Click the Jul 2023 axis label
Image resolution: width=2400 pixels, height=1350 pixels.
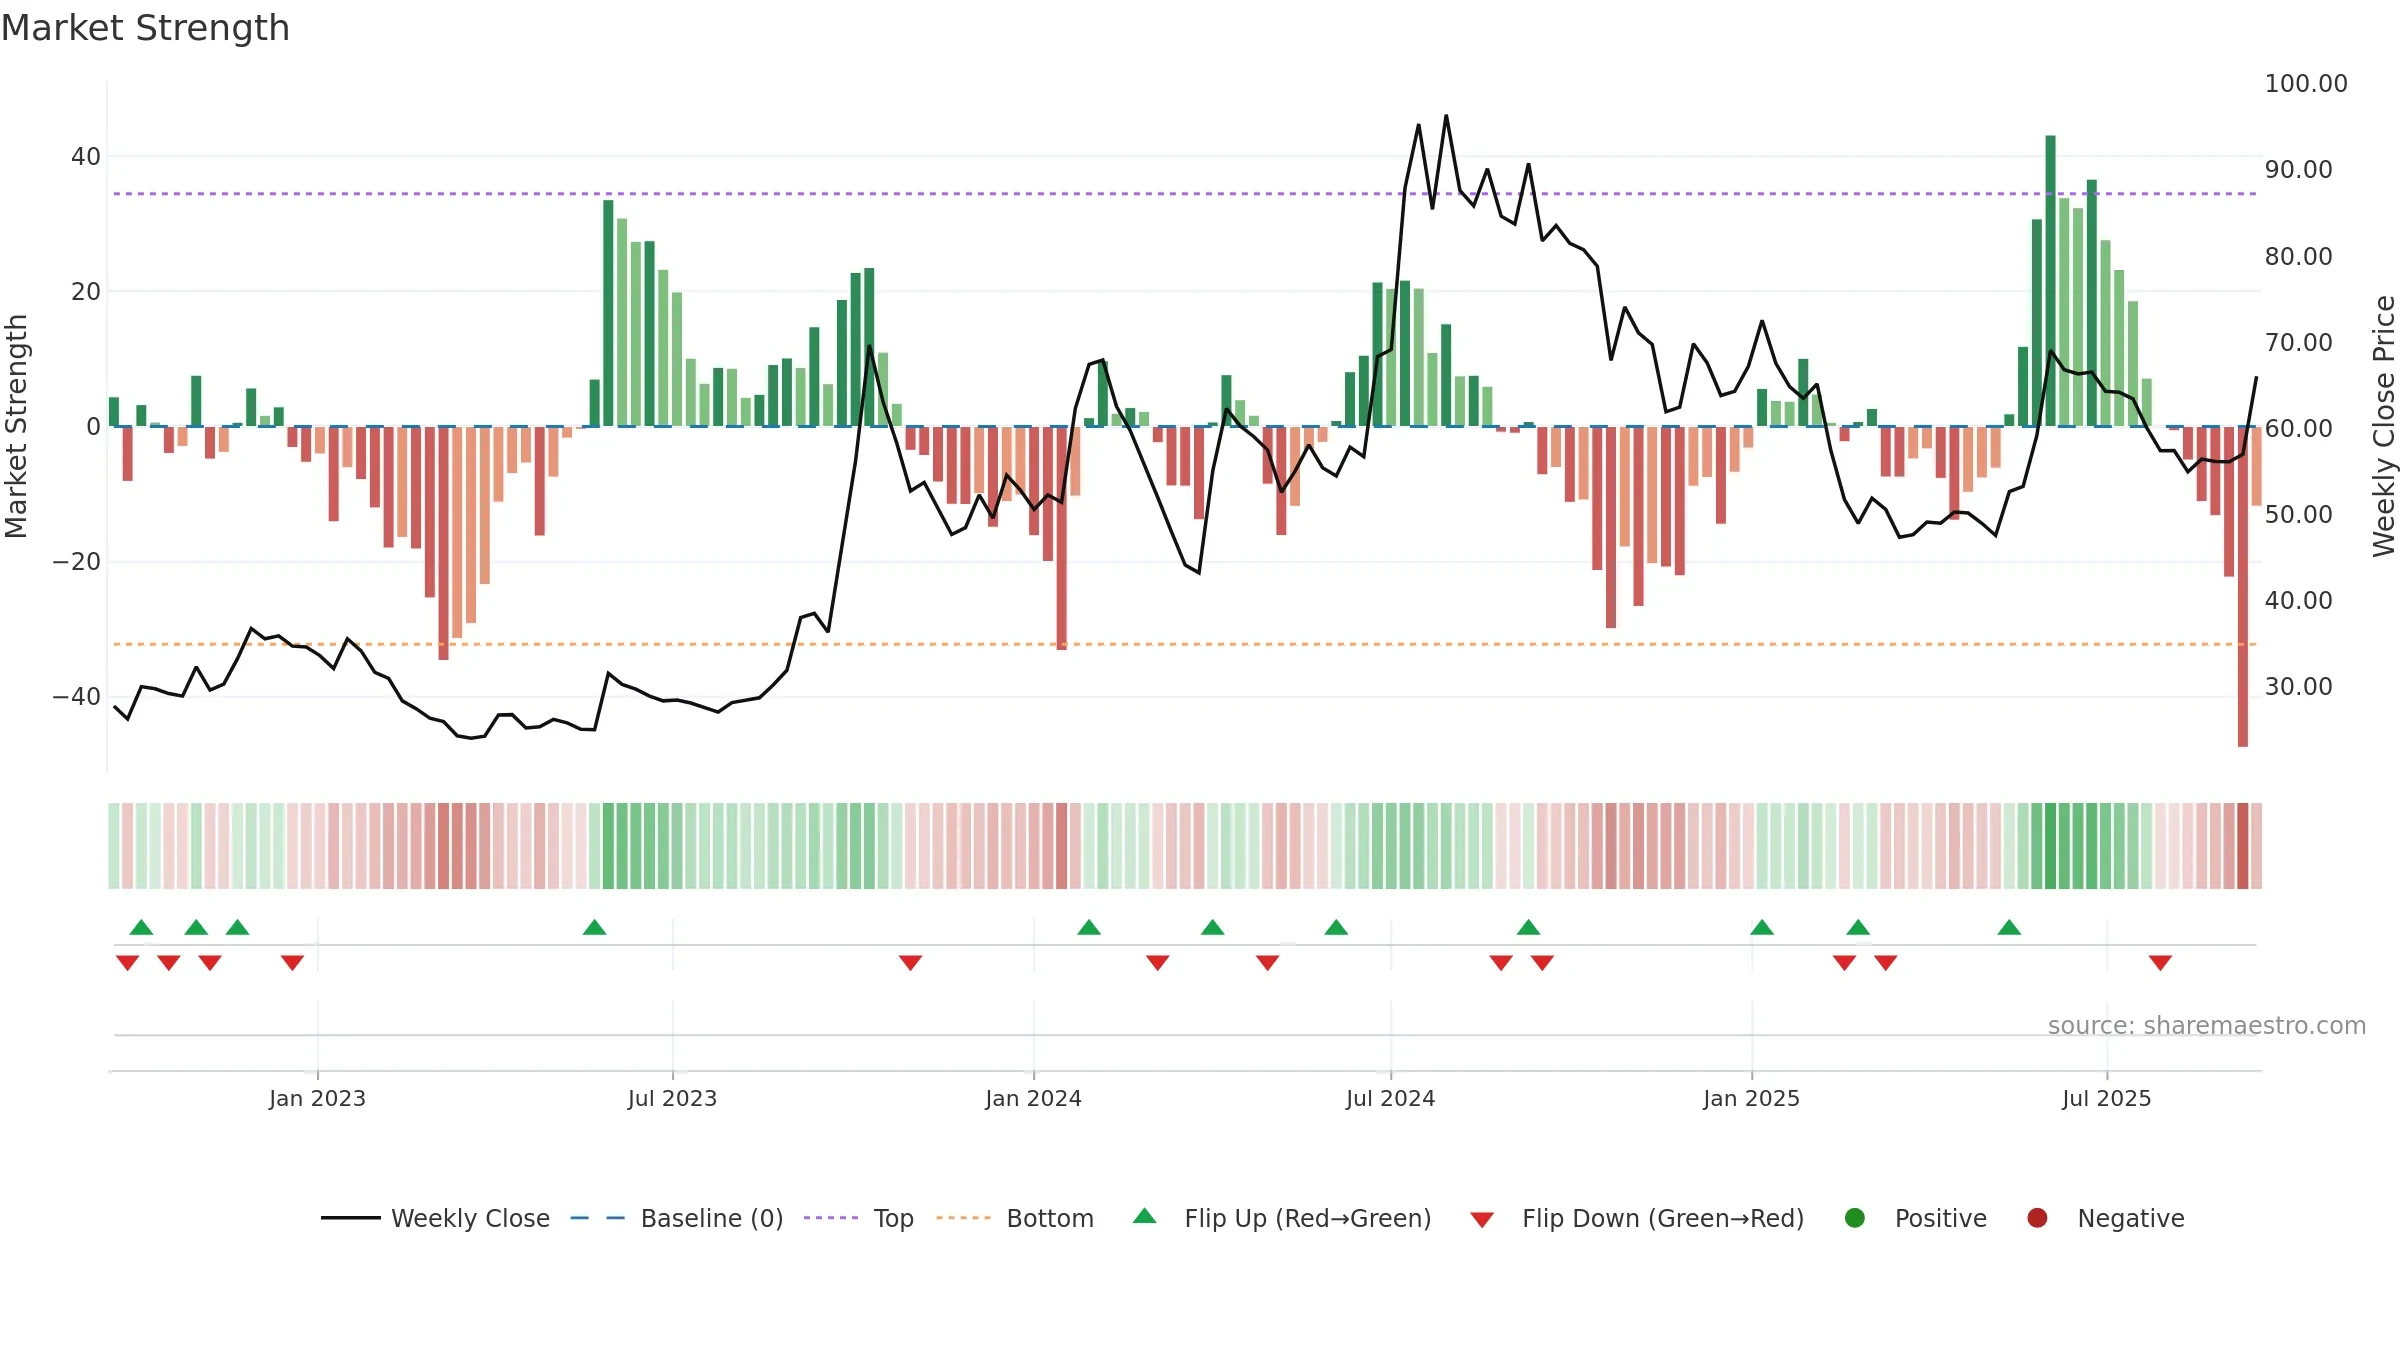click(672, 1098)
